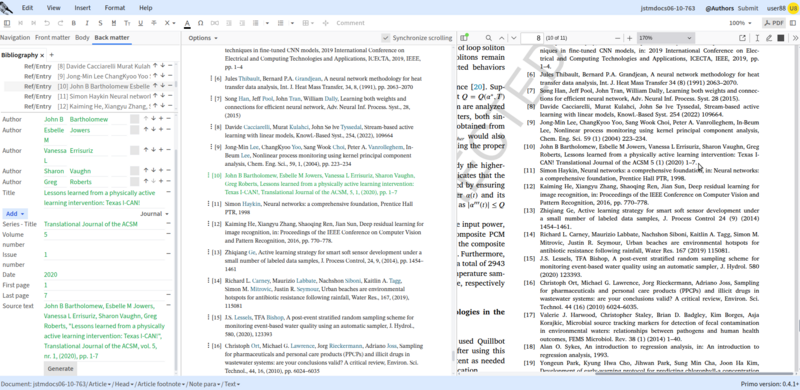Toggle PDF viewer sidebar icon
Viewport: 800px width, 390px height.
coord(464,38)
